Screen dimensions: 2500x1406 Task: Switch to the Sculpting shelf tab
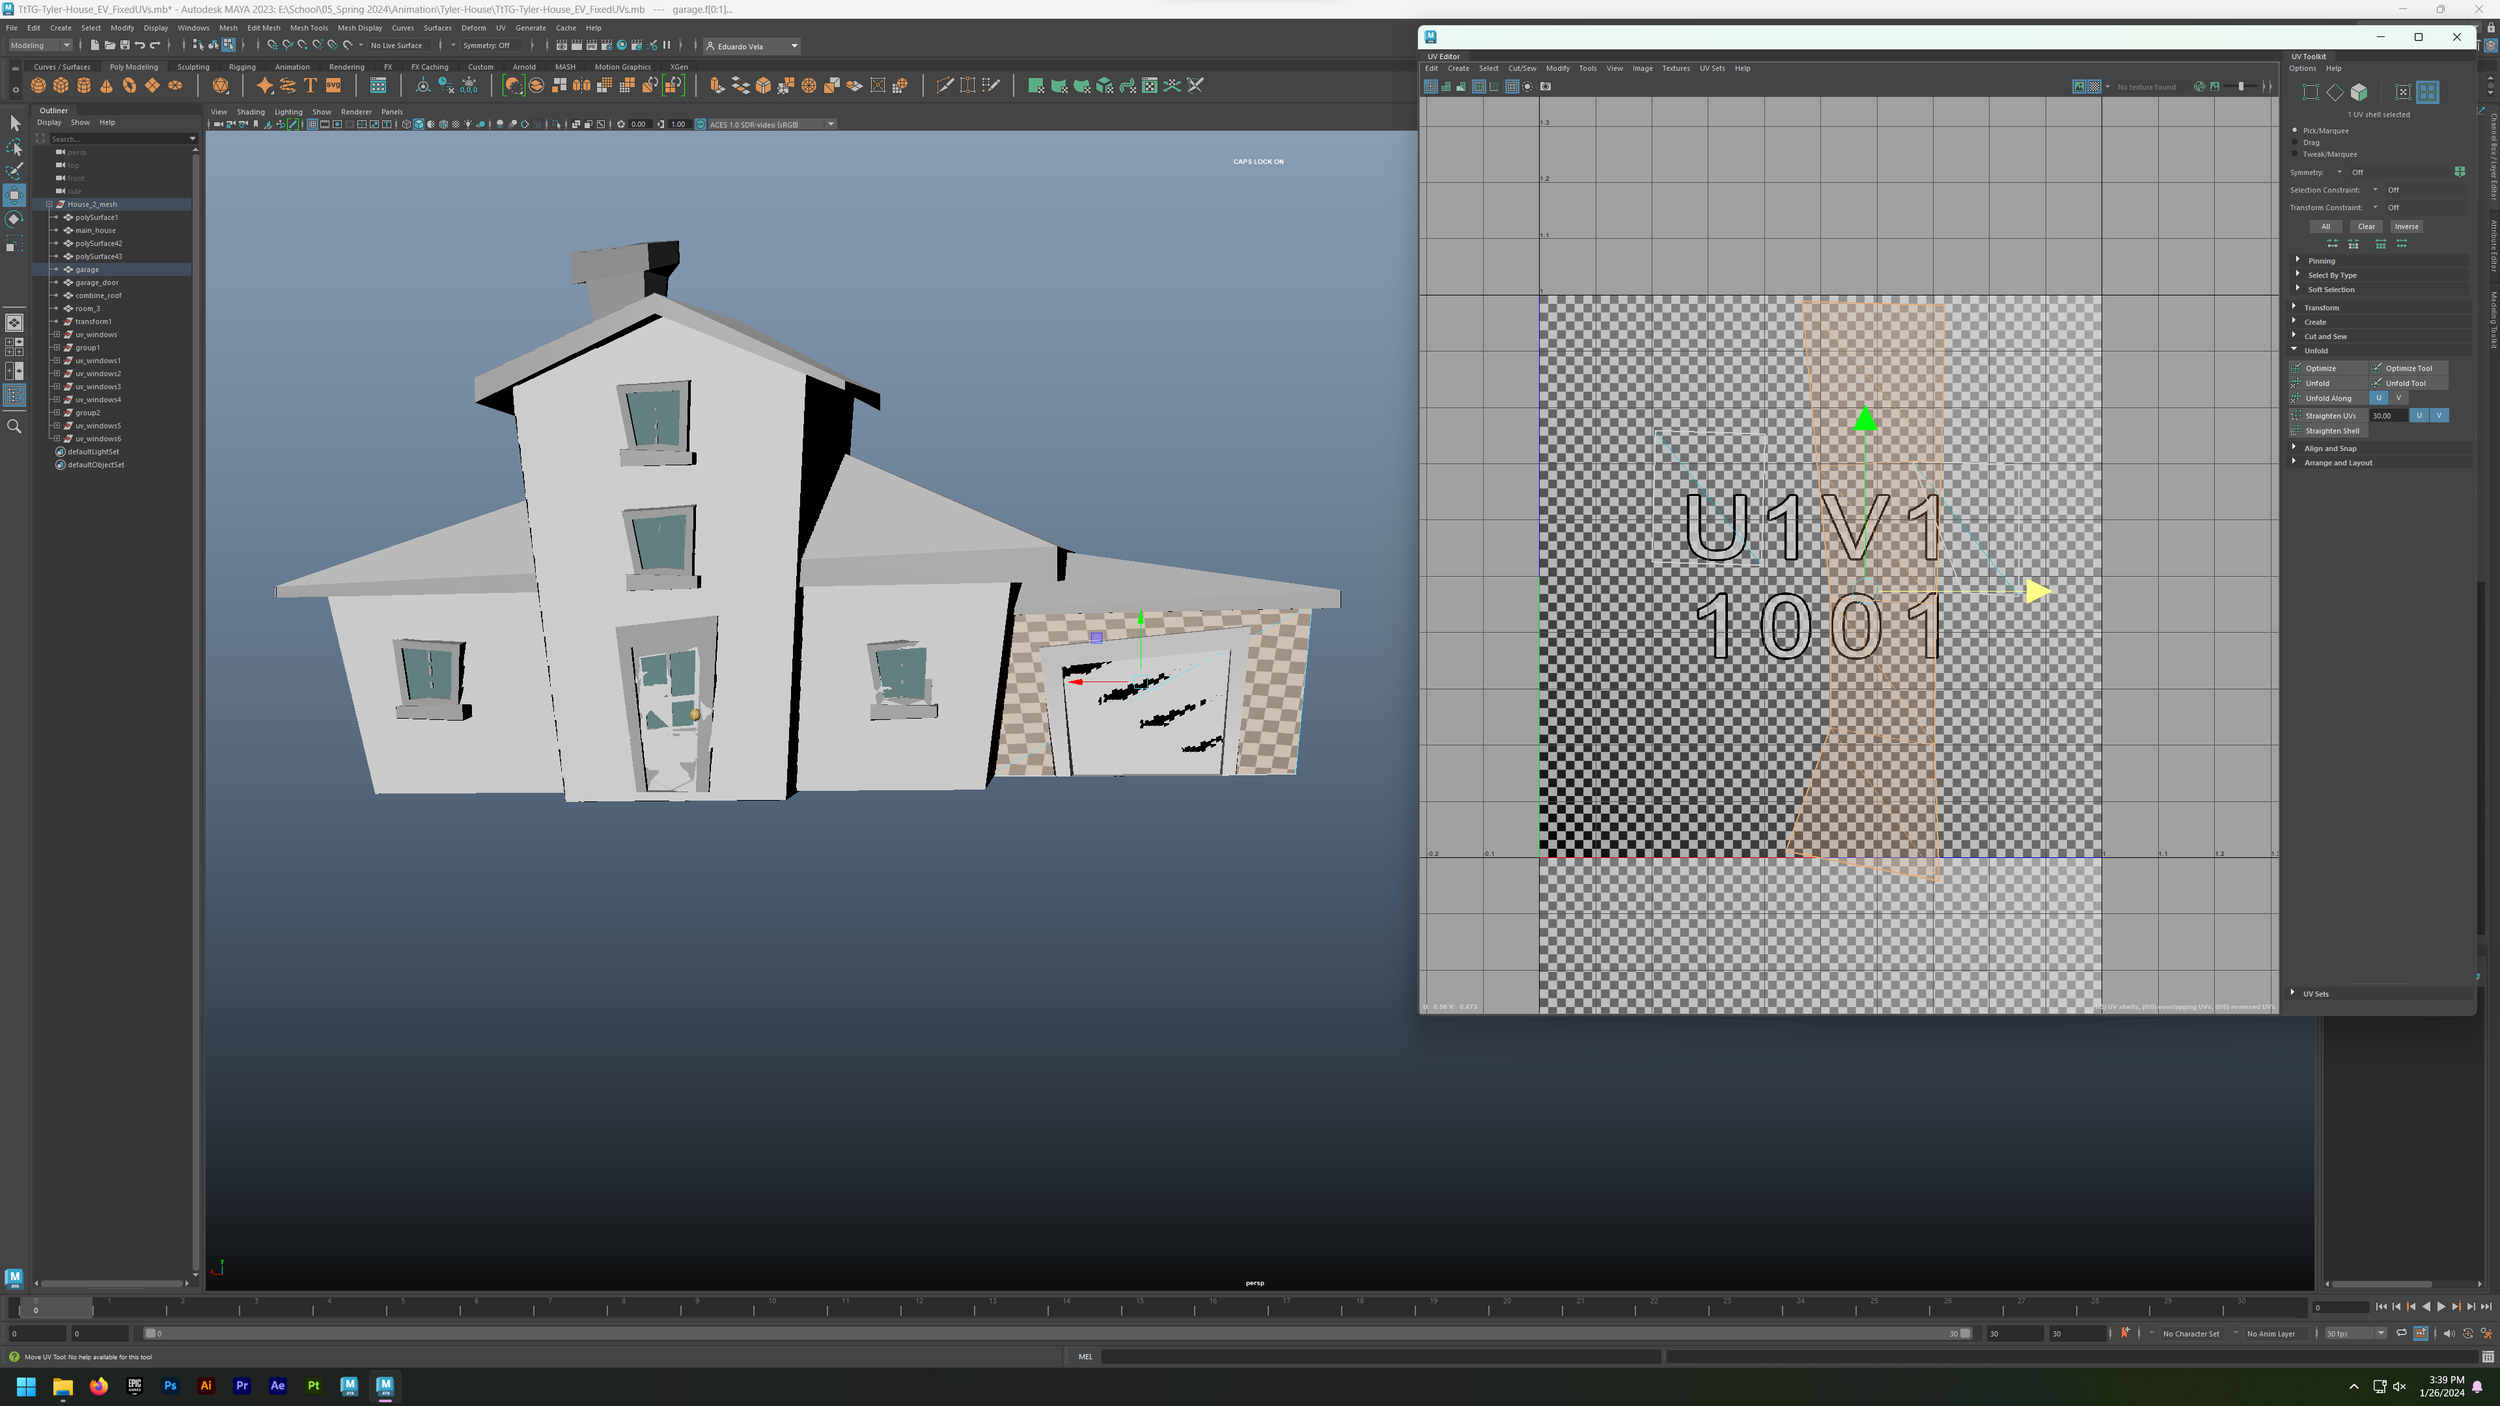click(x=193, y=67)
